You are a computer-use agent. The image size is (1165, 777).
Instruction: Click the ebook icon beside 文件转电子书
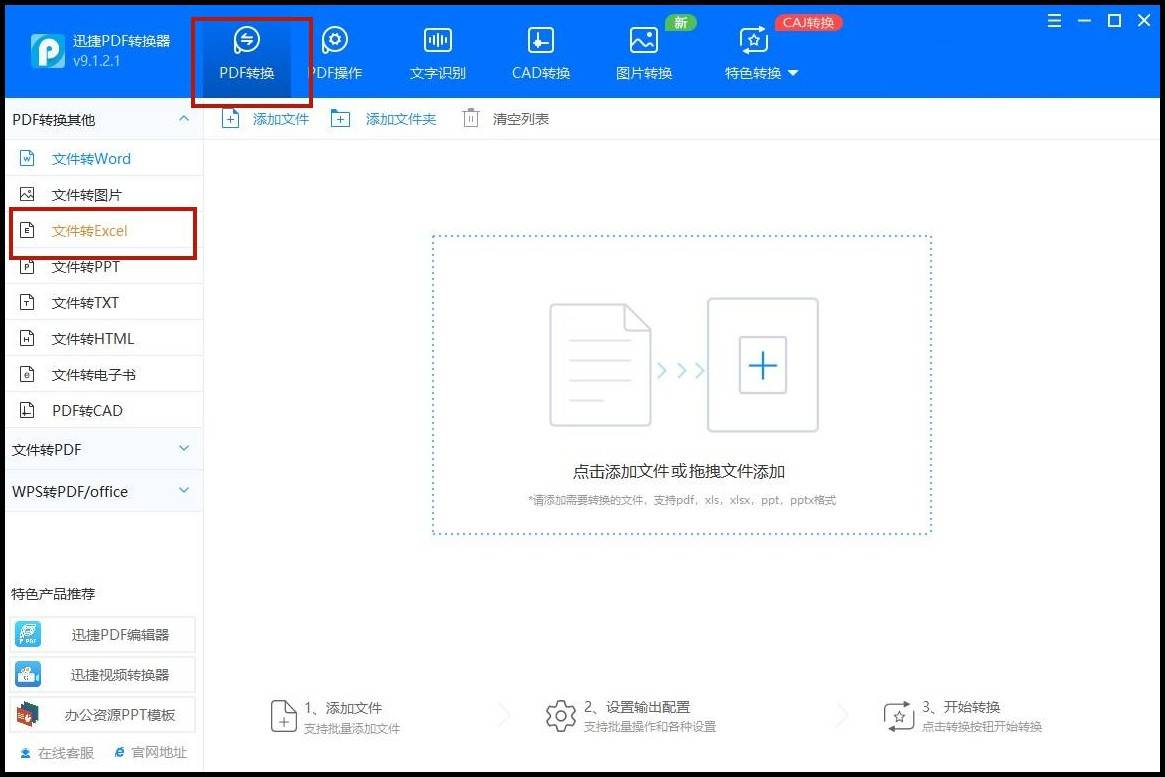coord(27,374)
